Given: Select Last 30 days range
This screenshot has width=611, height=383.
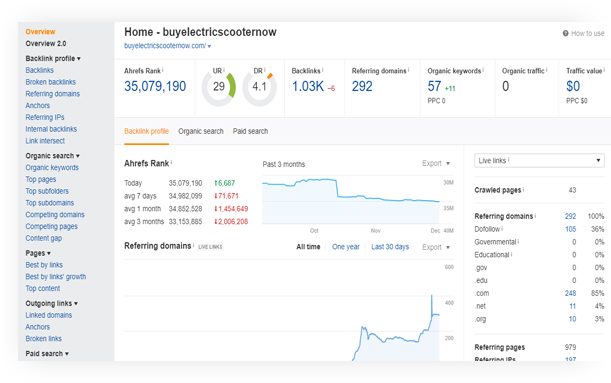Looking at the screenshot, I should 390,247.
